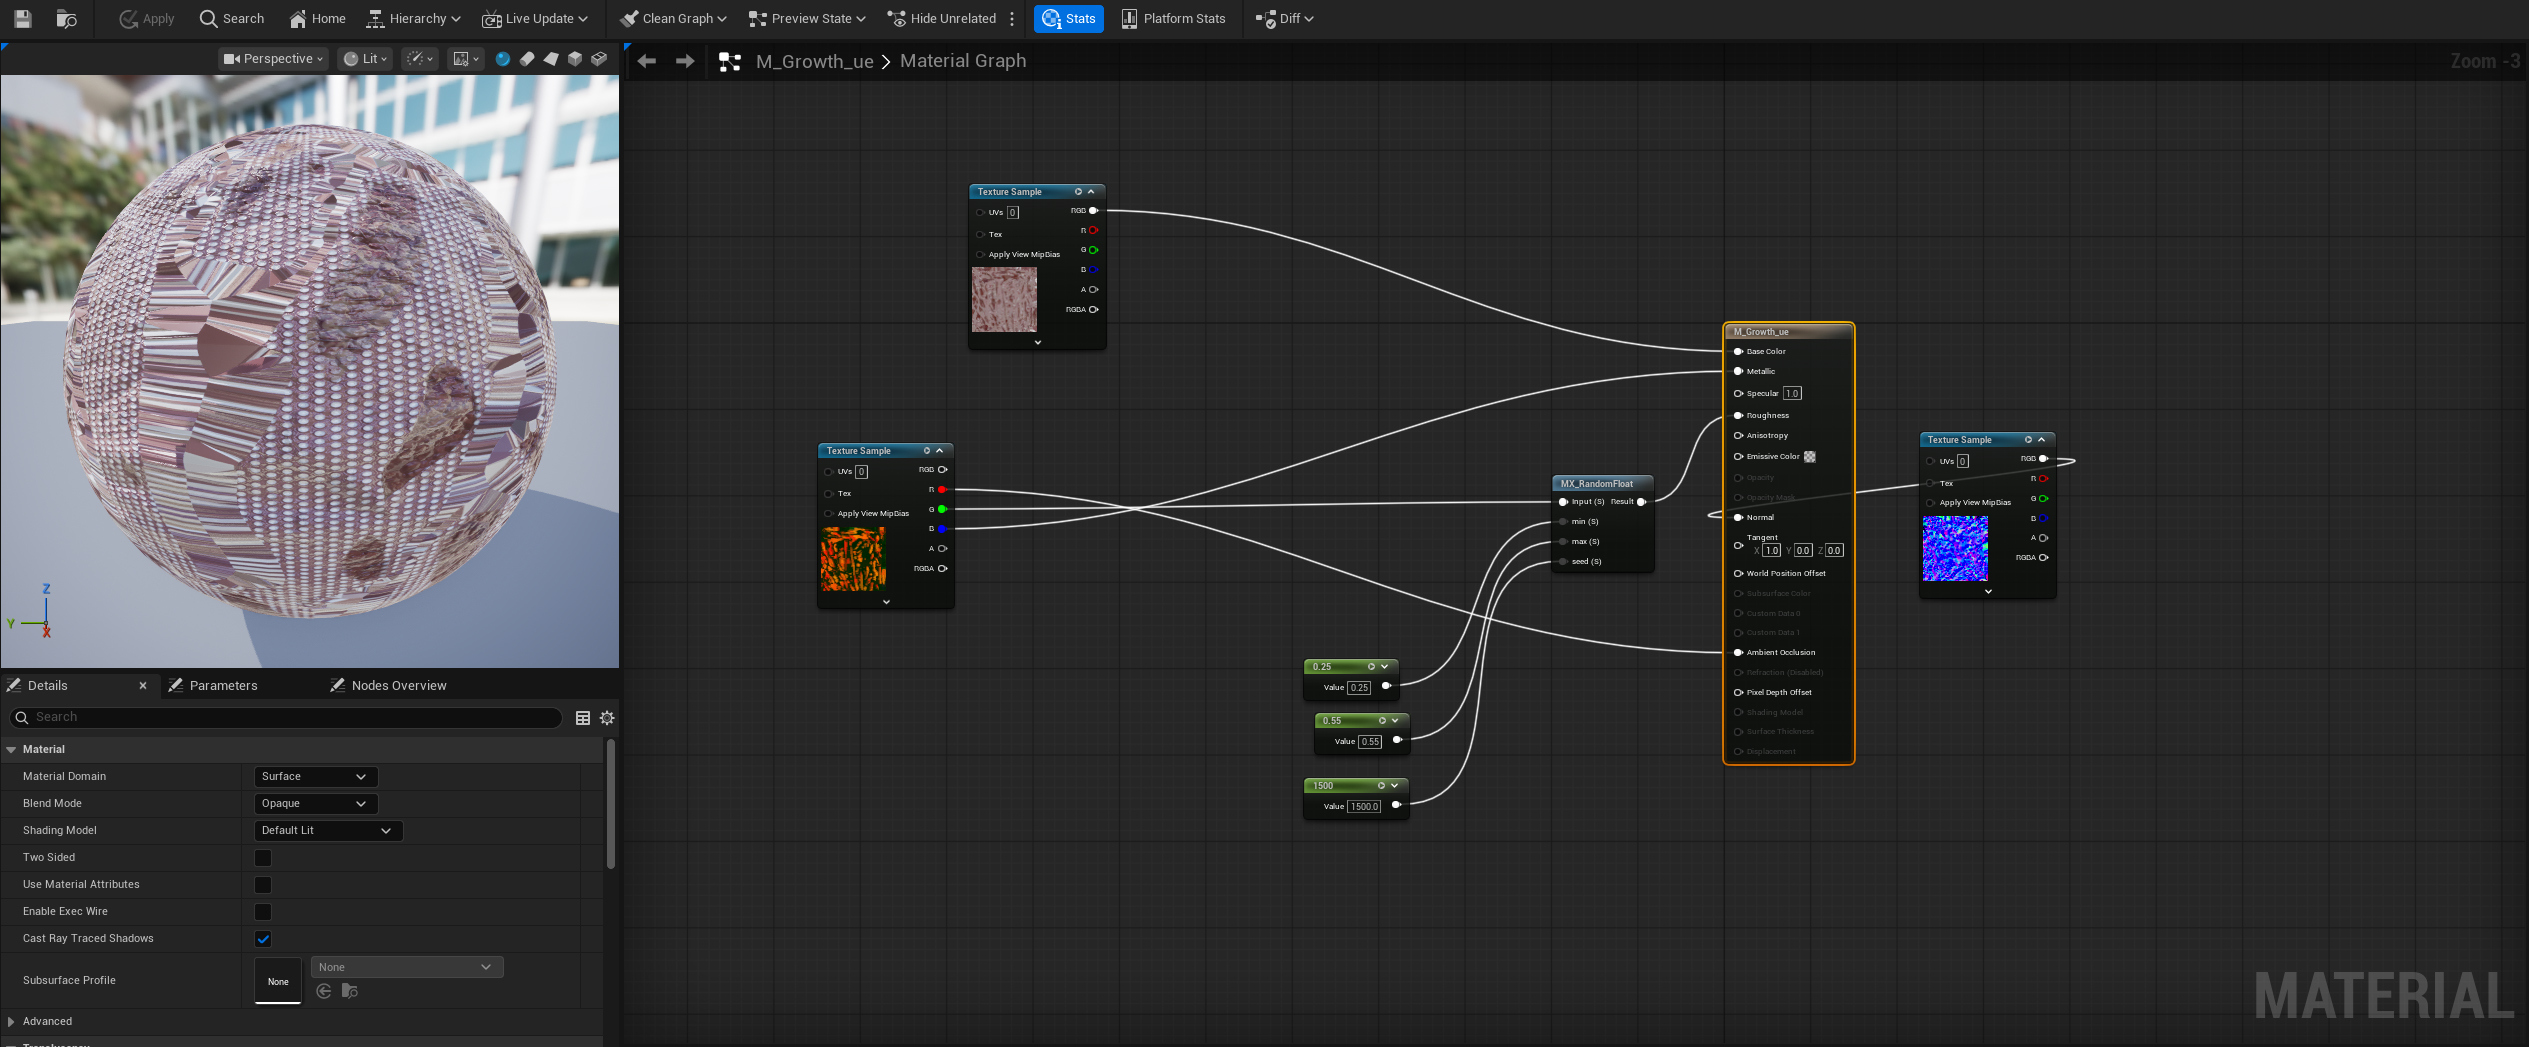Open the viewport show flags menu
The height and width of the screenshot is (1047, 2529).
pos(420,59)
